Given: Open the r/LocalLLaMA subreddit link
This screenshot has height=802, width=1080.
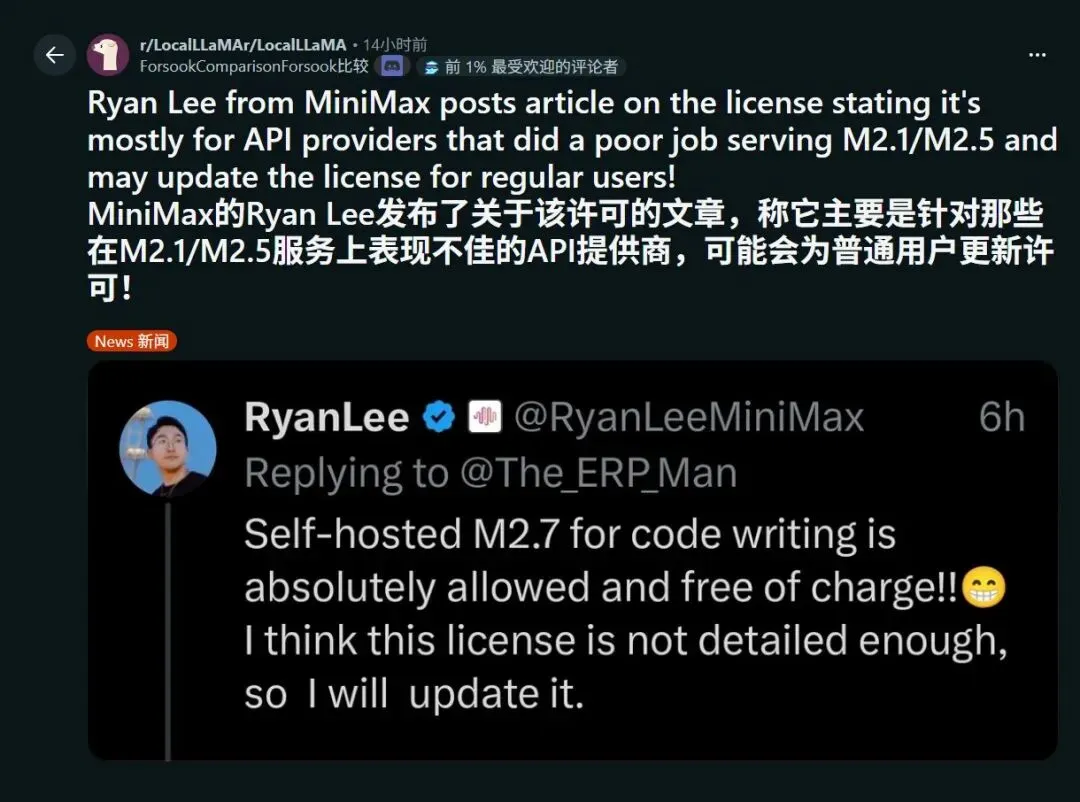Looking at the screenshot, I should pos(243,45).
